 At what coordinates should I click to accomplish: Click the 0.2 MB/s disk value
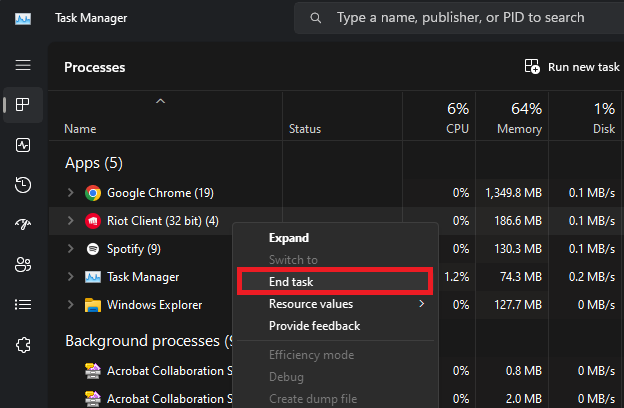[x=592, y=277]
